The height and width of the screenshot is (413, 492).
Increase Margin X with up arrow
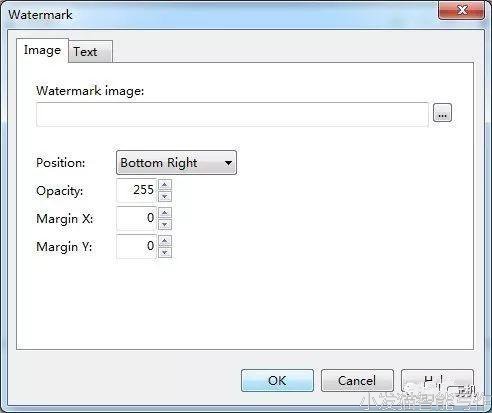pos(165,212)
